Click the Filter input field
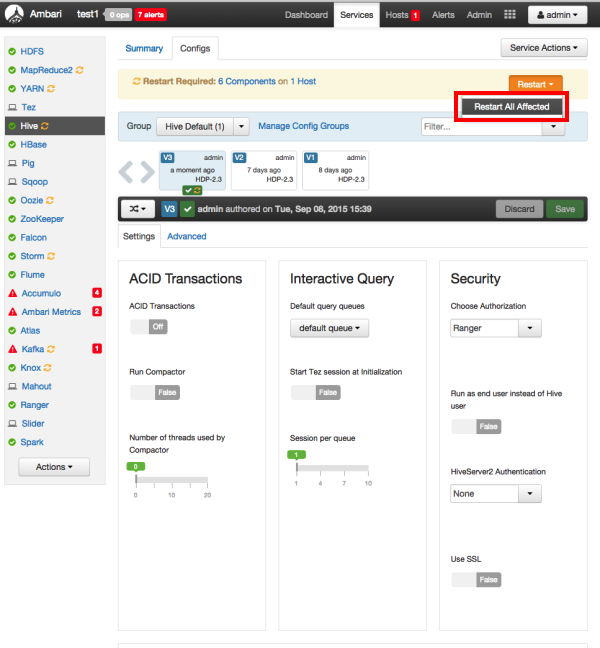Image resolution: width=600 pixels, height=648 pixels. [x=482, y=126]
